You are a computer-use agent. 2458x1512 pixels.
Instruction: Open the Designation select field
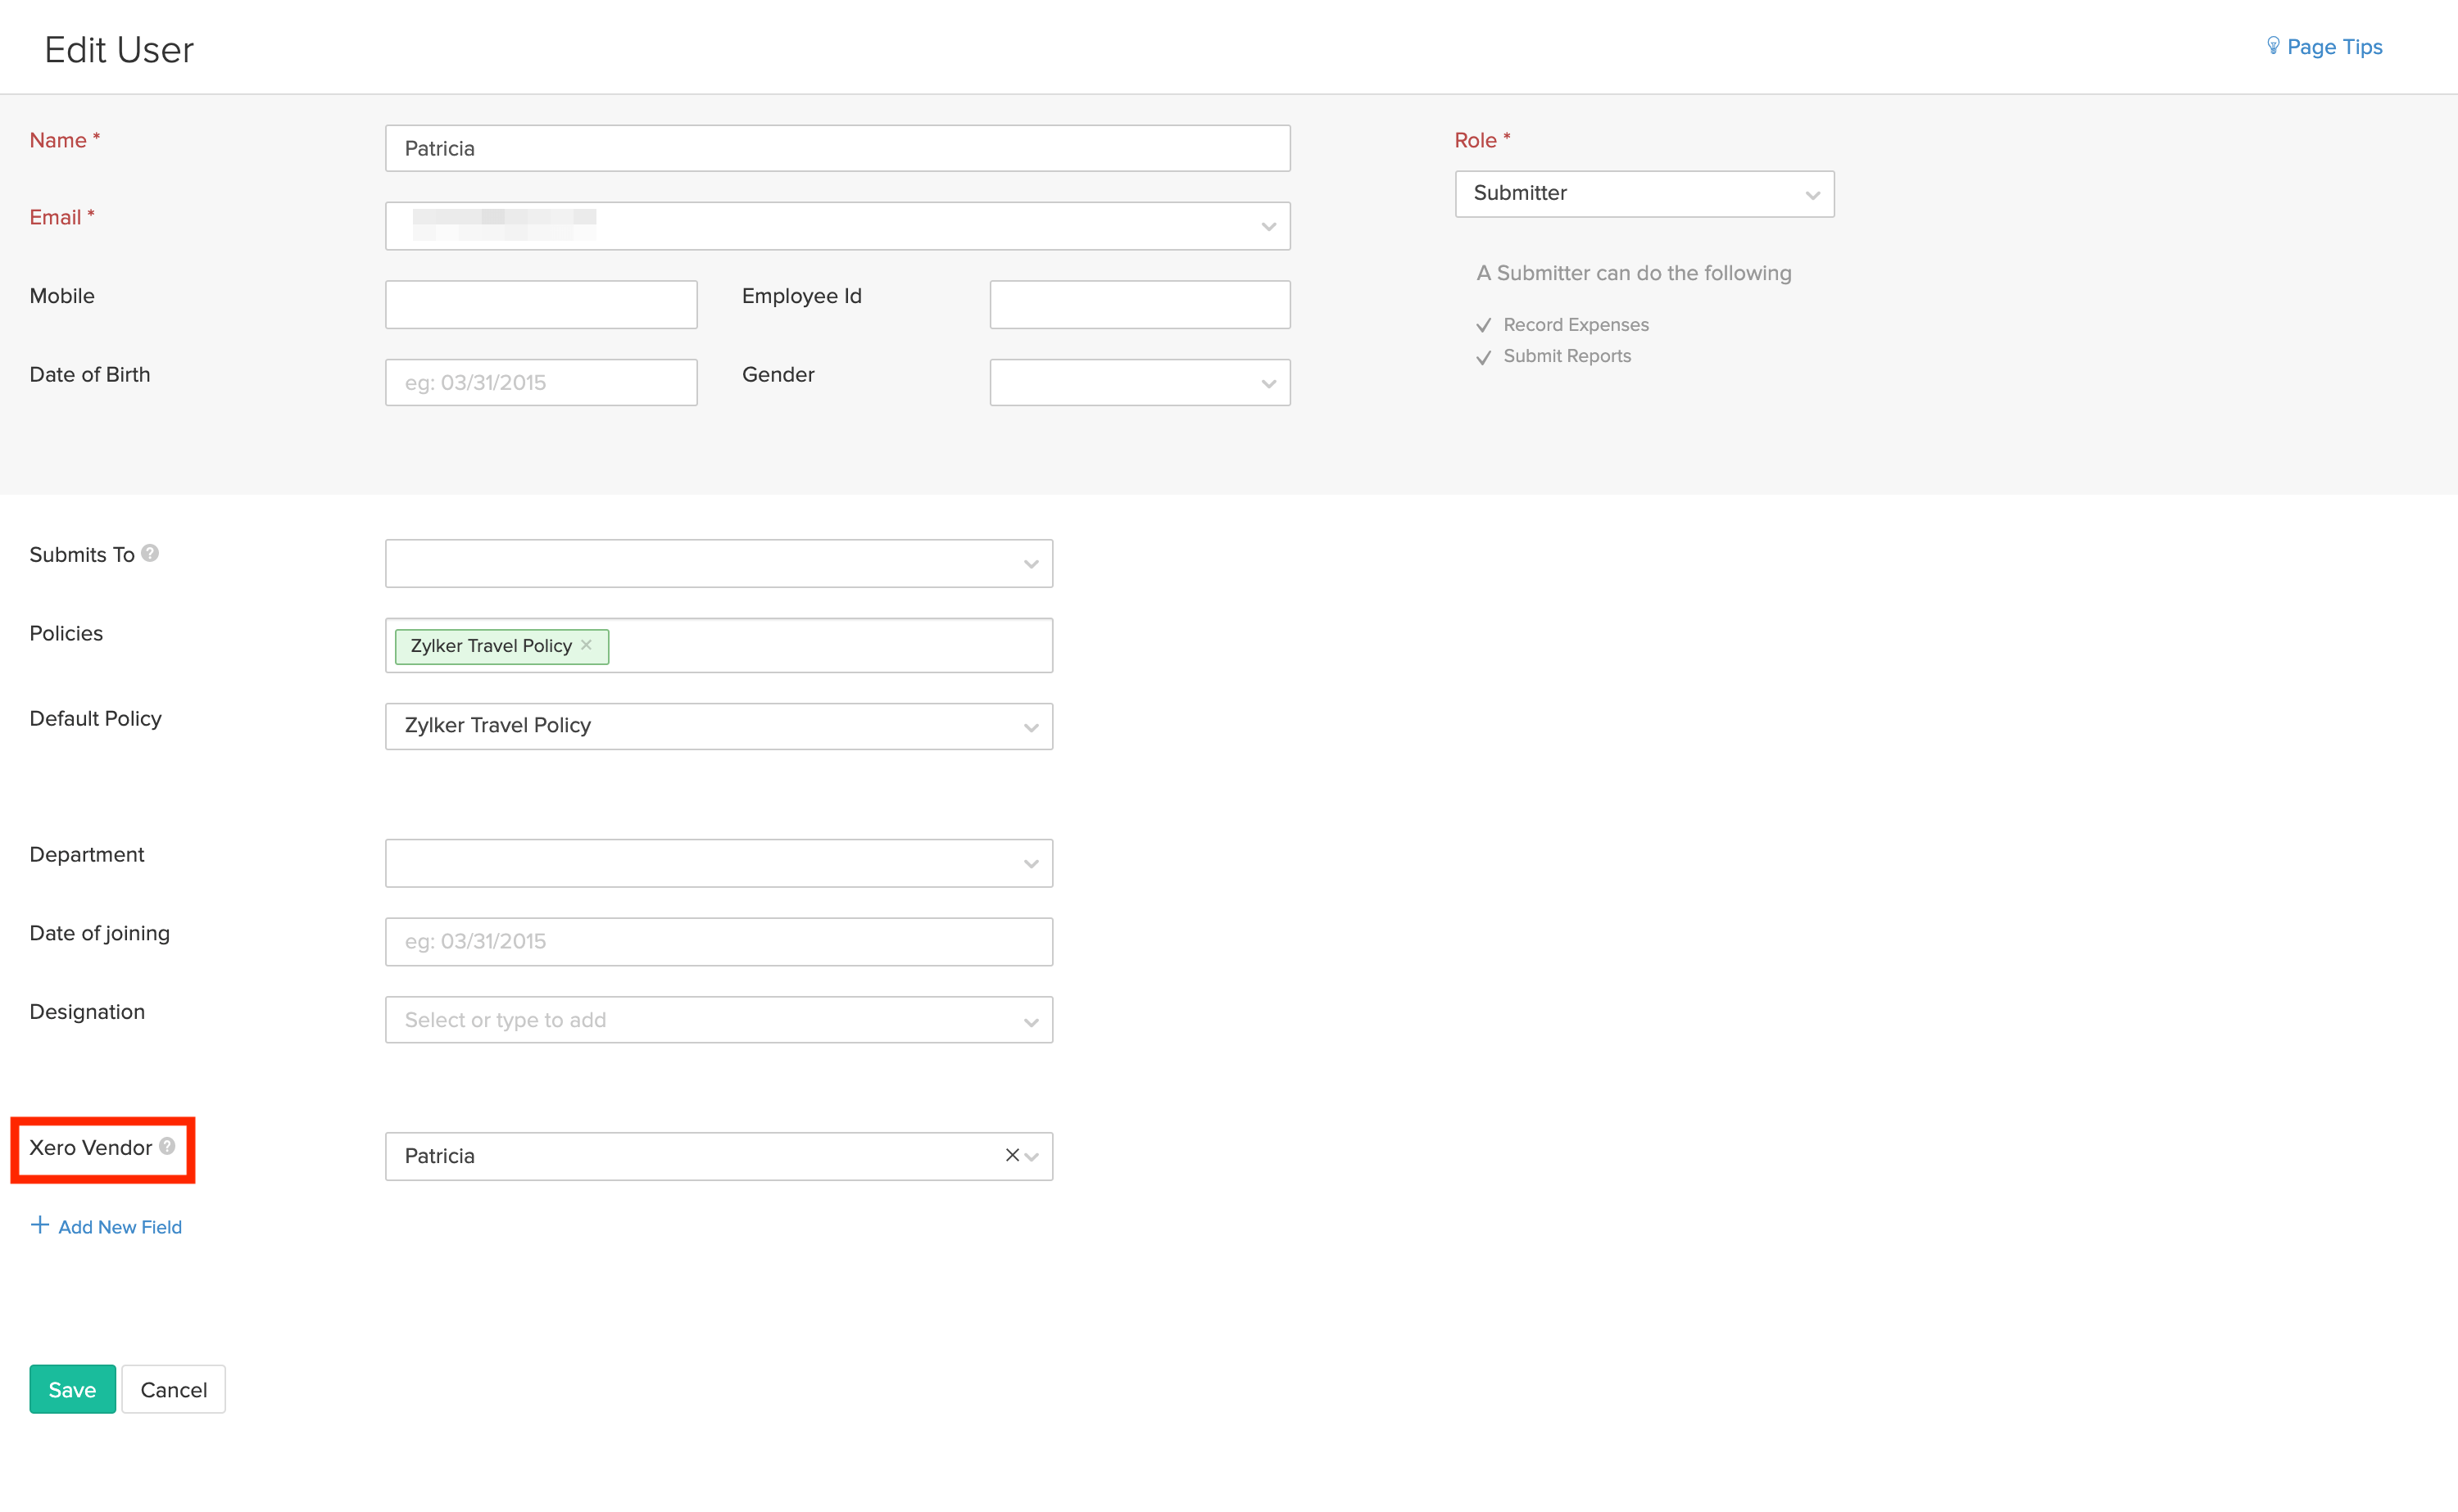[718, 1020]
